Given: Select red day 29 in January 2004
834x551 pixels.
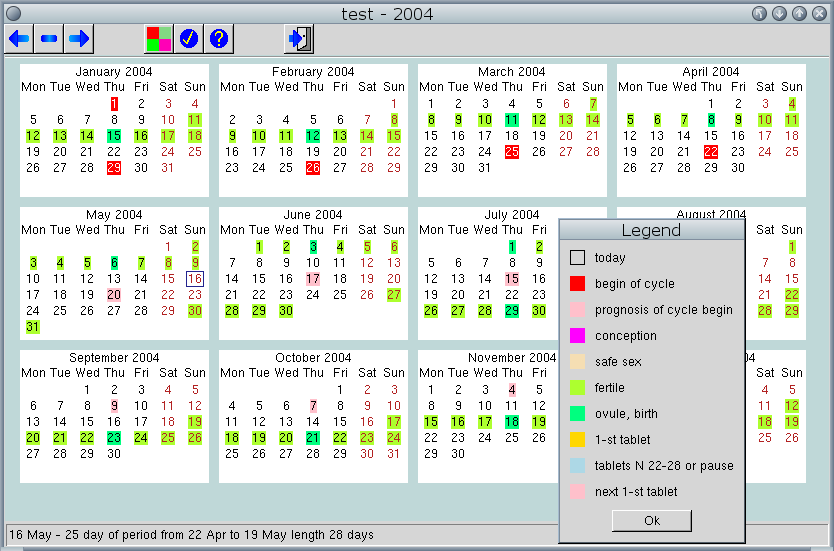Looking at the screenshot, I should click(114, 168).
